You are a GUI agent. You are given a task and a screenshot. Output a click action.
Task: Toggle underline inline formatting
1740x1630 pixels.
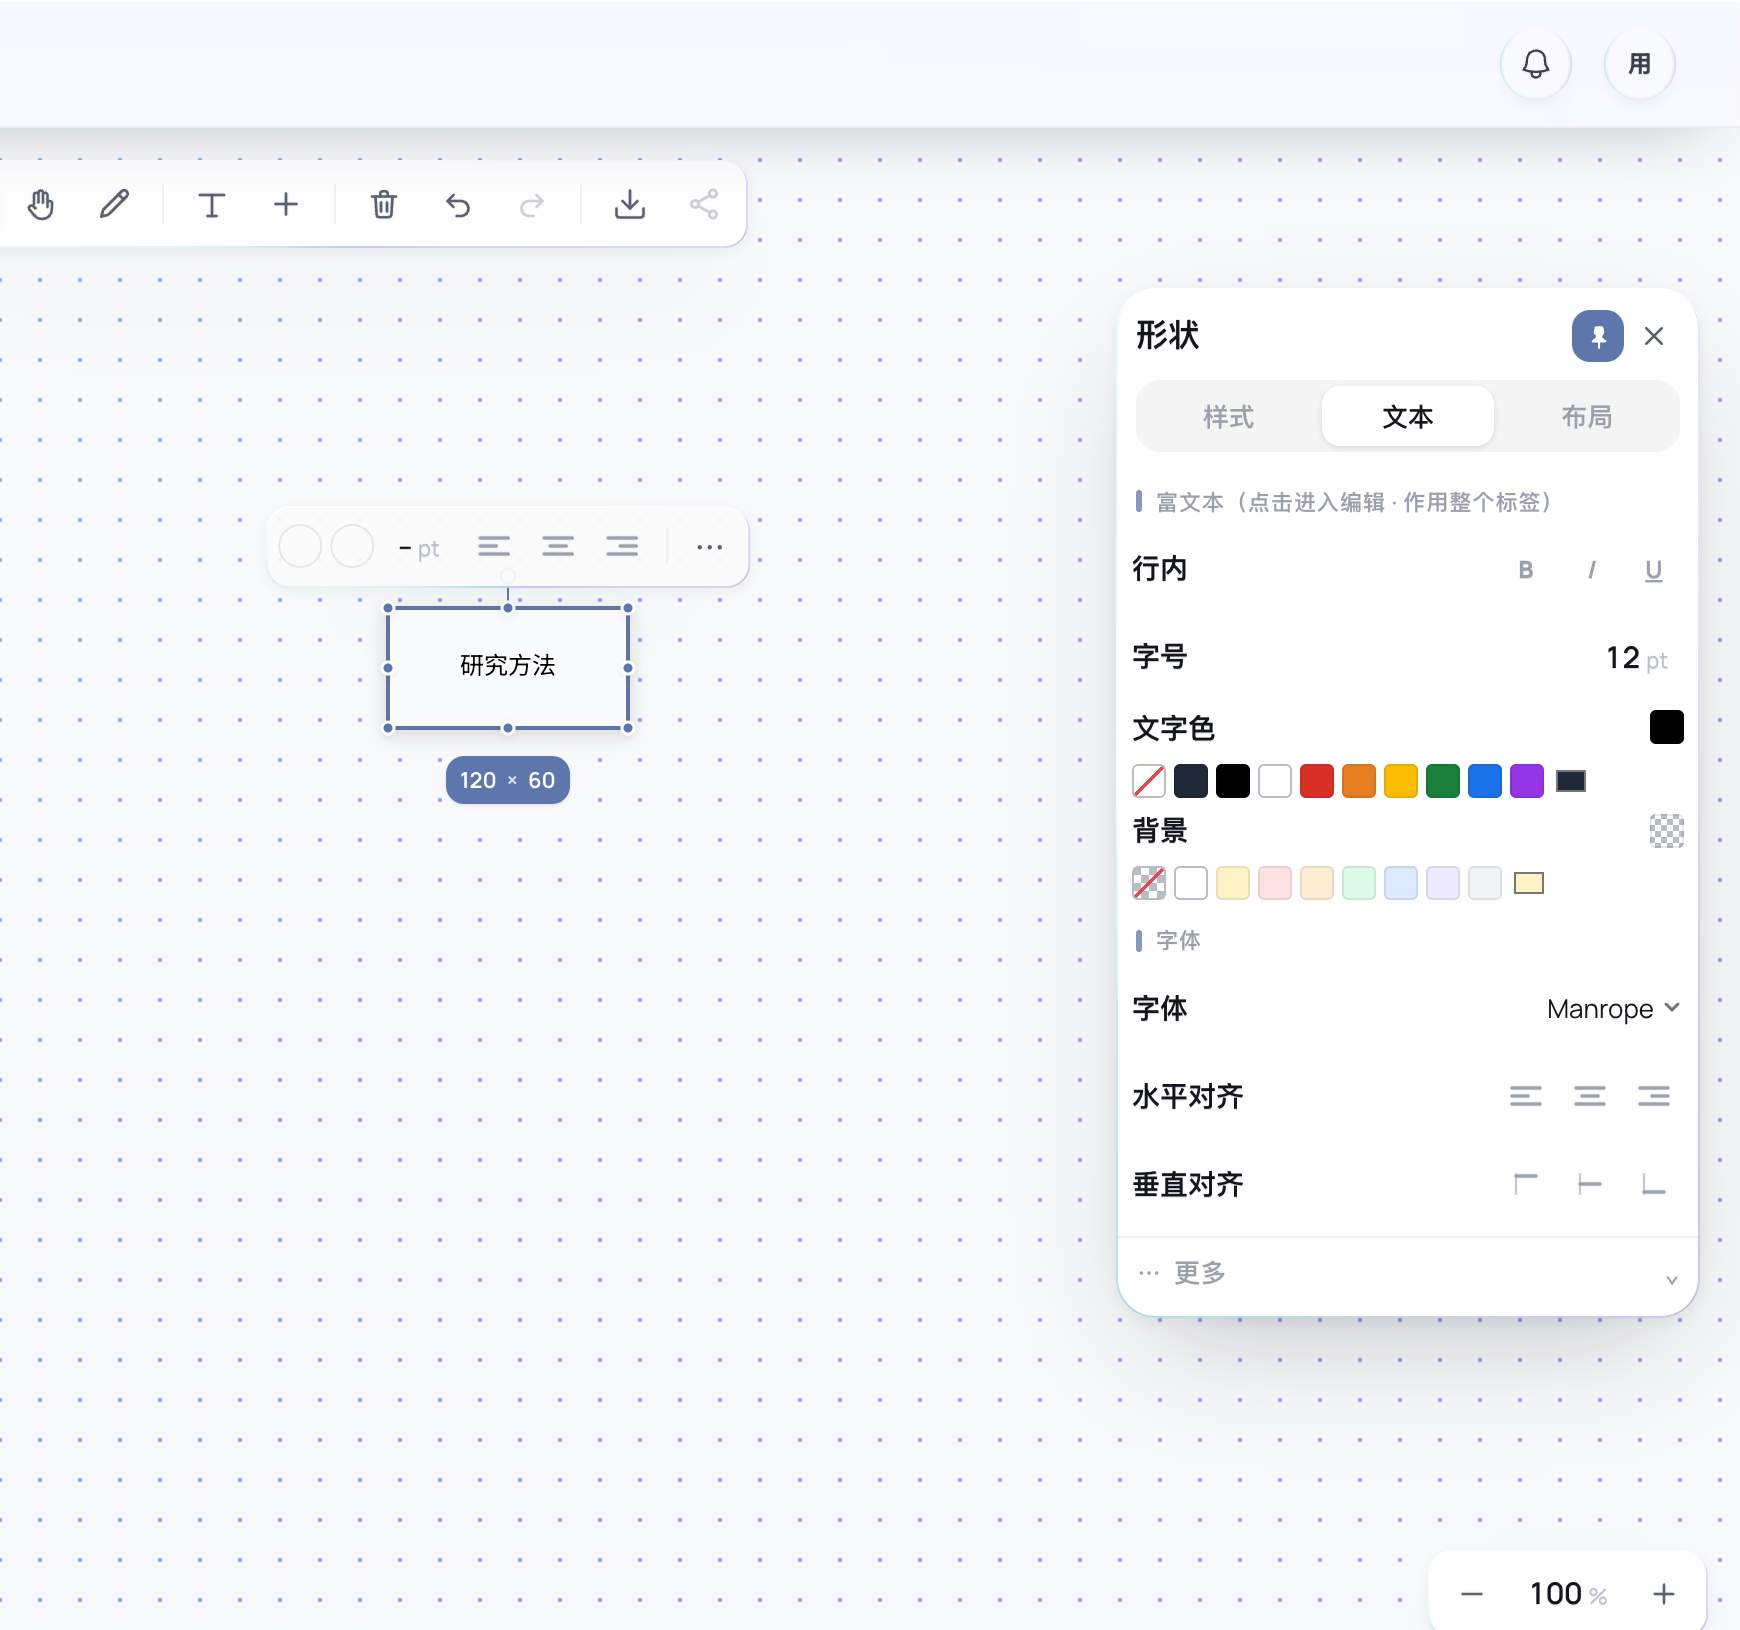[1654, 570]
